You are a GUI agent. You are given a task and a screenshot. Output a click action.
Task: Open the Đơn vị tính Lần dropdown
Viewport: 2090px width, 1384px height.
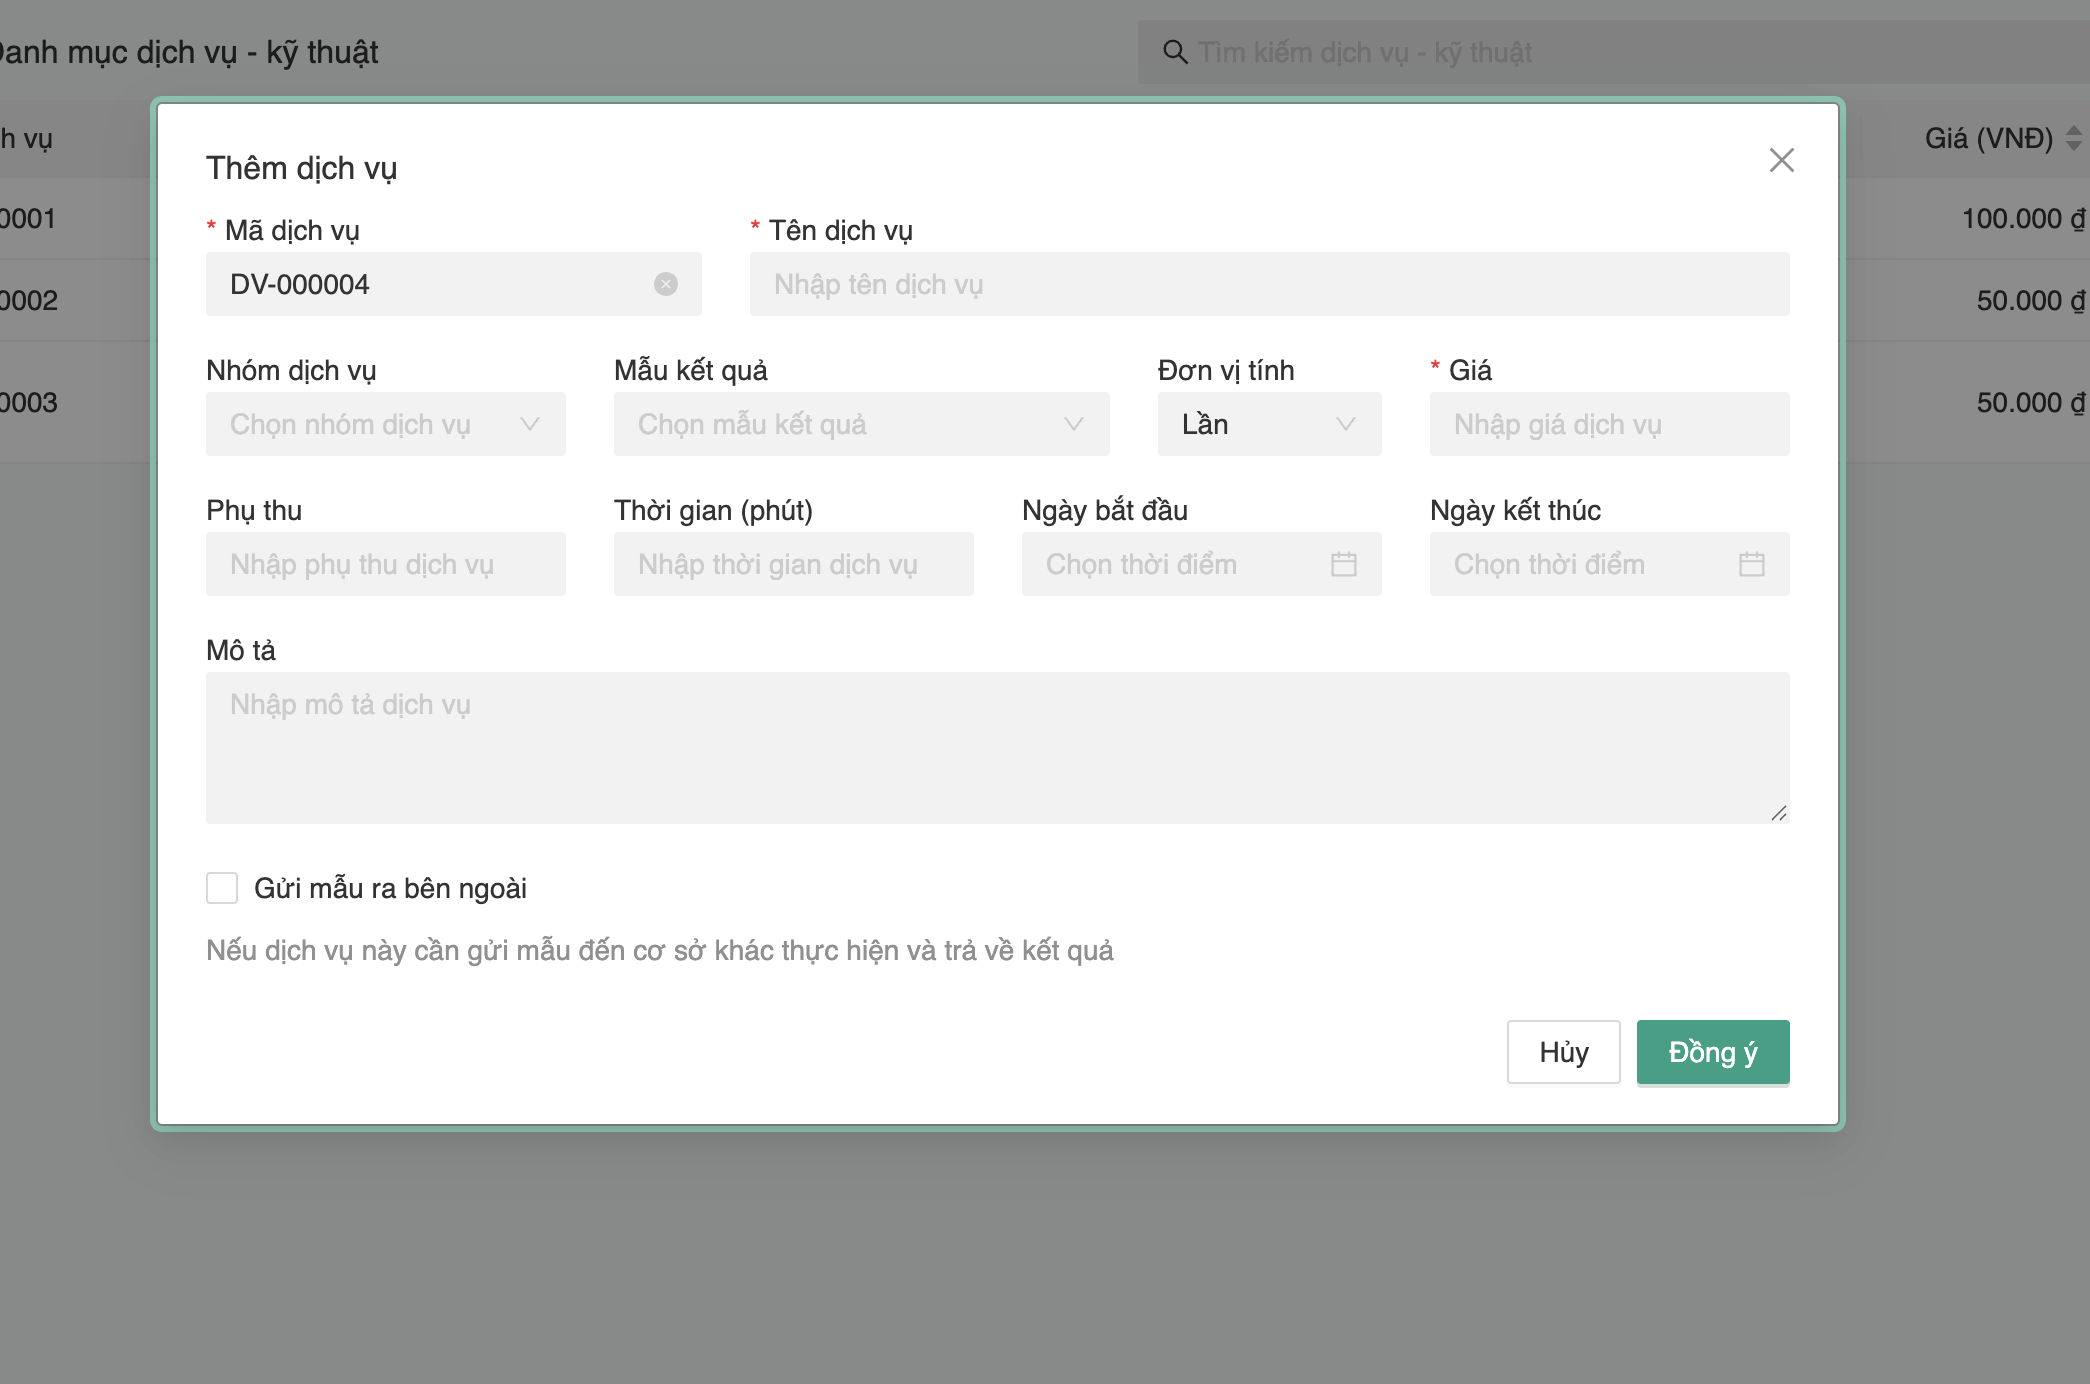1268,424
